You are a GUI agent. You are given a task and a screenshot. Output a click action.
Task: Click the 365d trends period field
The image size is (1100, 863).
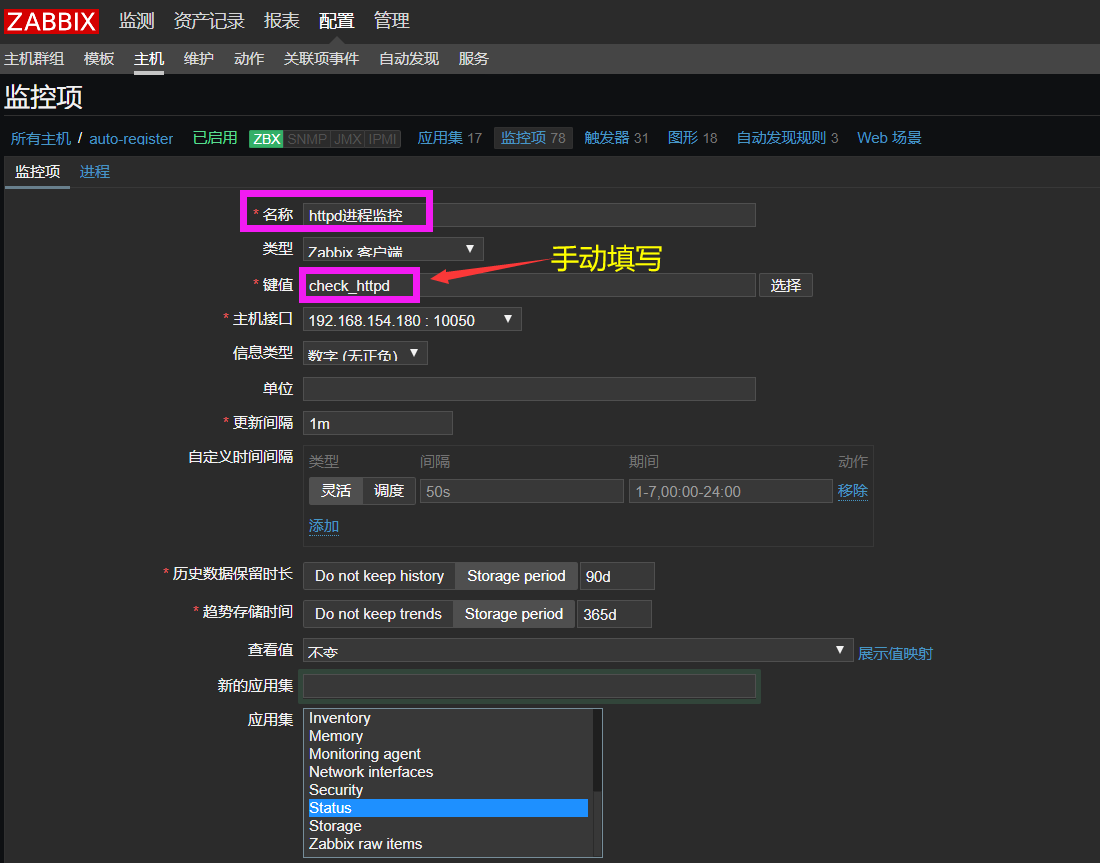tap(615, 614)
